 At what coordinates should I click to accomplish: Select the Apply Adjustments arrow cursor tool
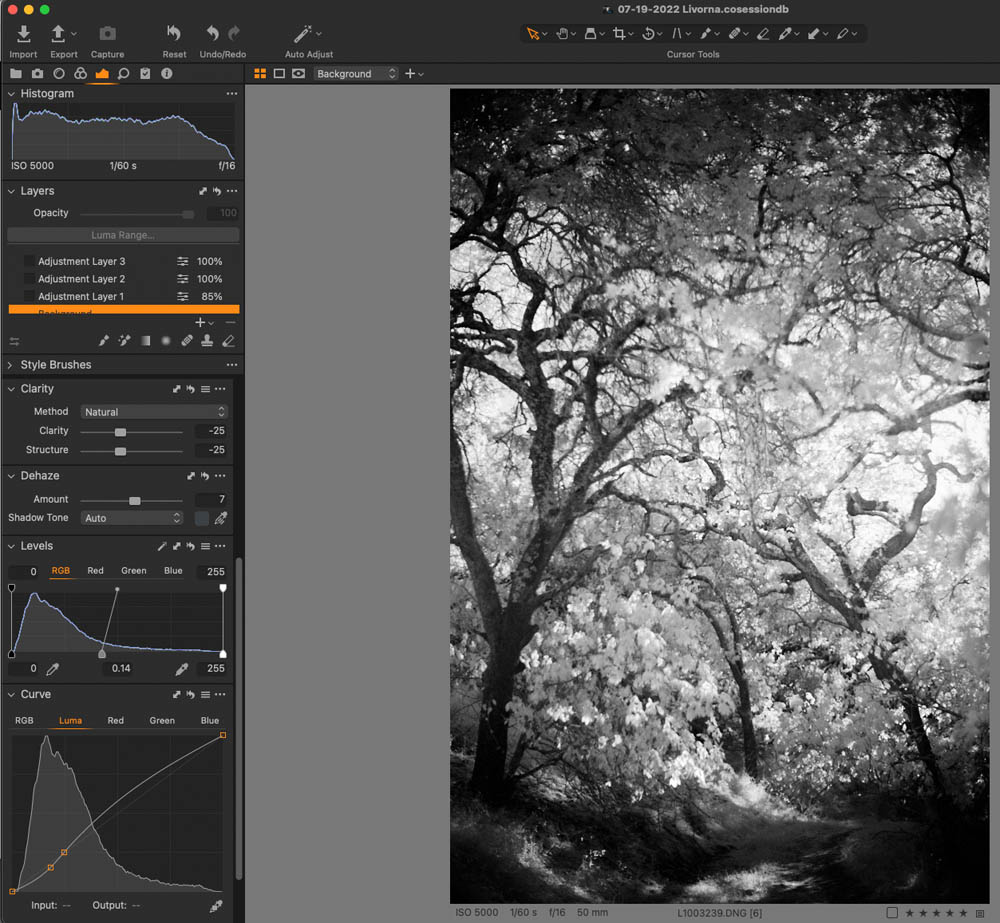(x=814, y=34)
